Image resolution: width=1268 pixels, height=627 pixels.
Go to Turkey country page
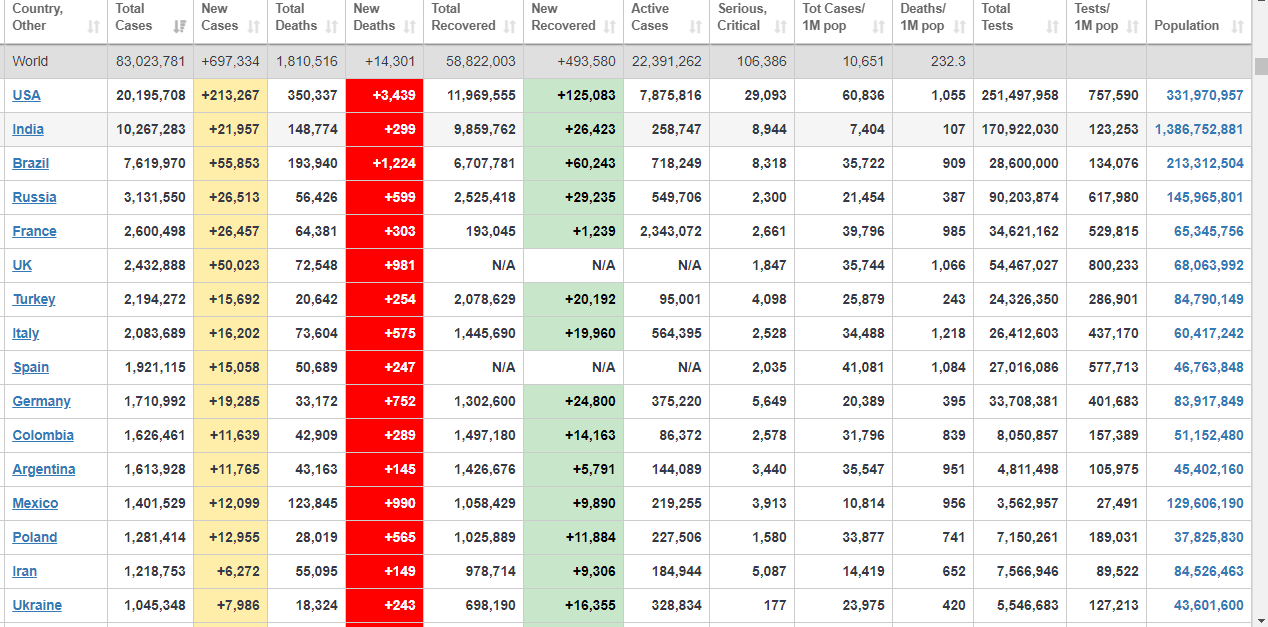point(34,299)
